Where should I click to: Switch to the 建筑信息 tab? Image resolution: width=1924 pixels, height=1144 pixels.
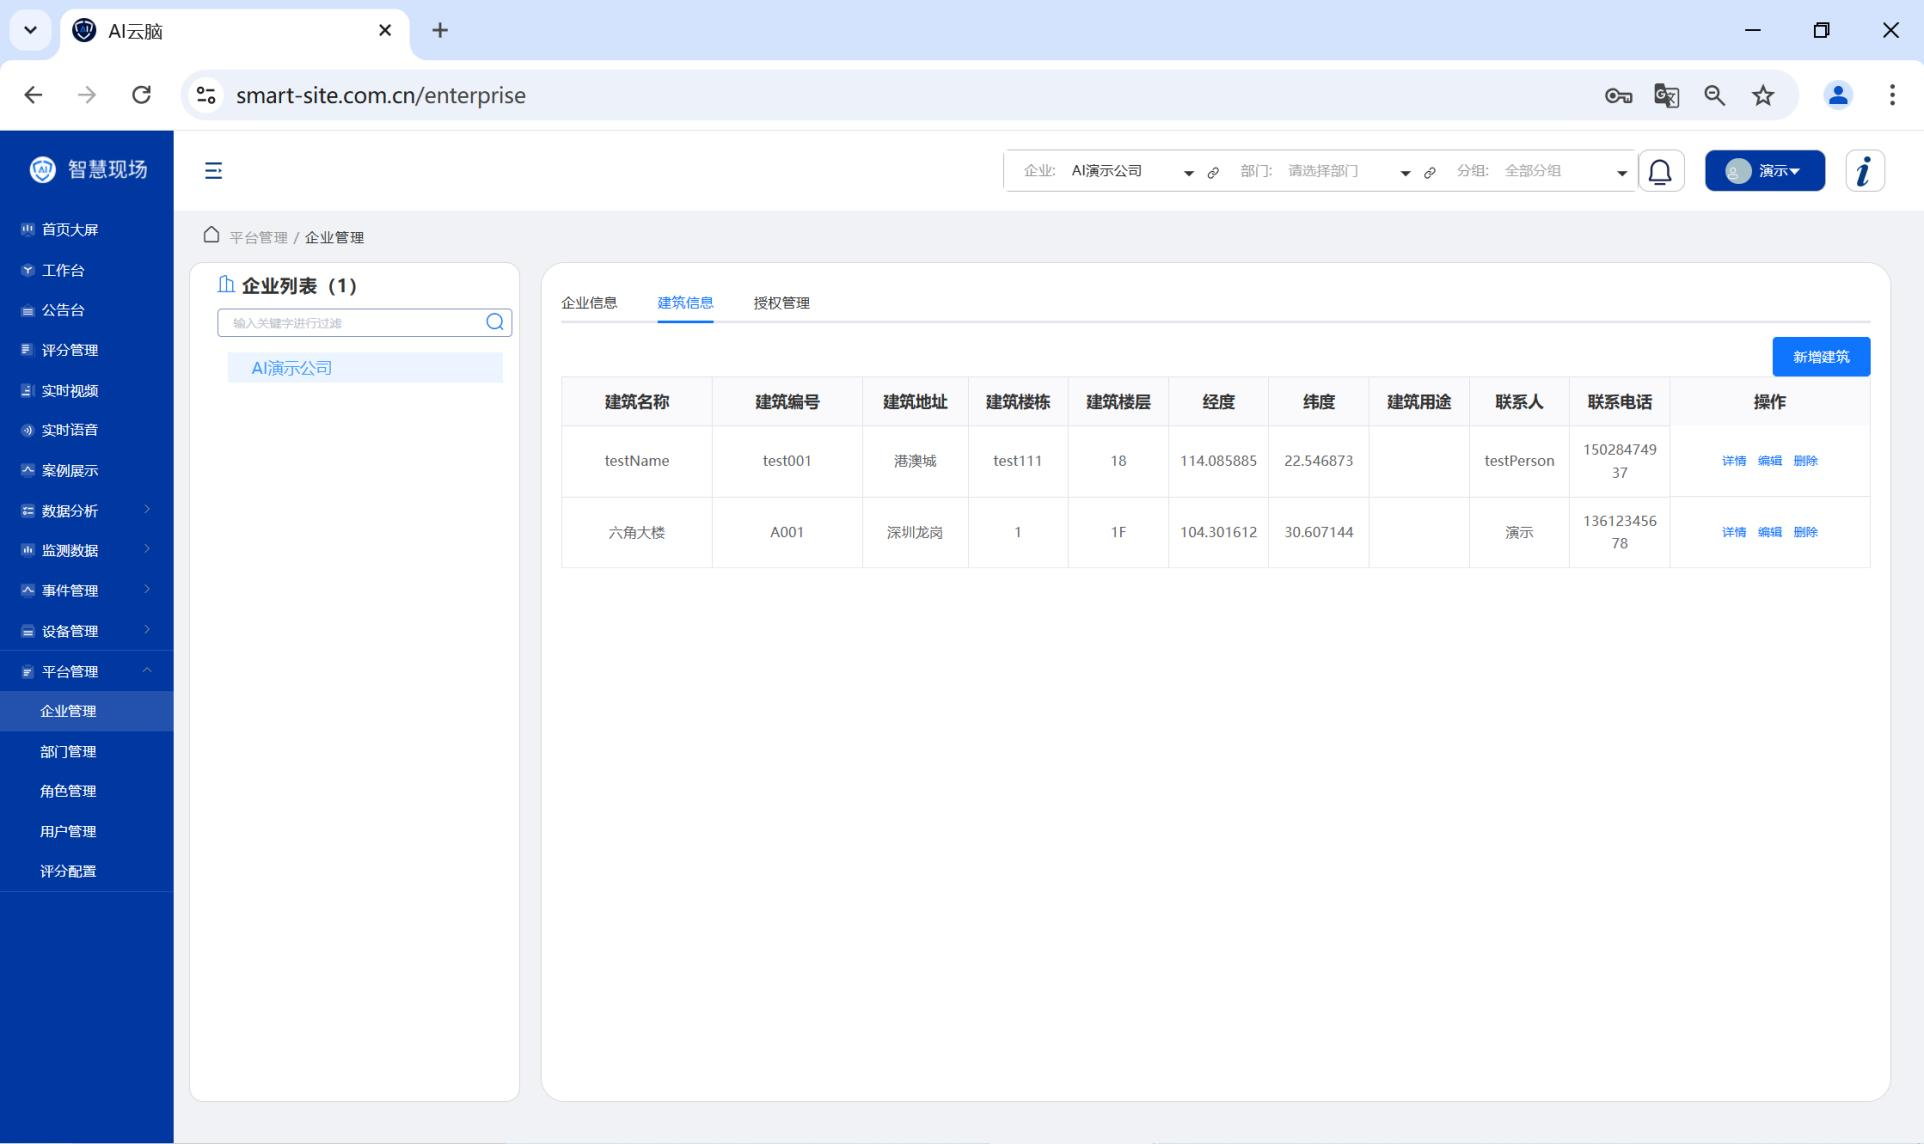click(x=685, y=303)
